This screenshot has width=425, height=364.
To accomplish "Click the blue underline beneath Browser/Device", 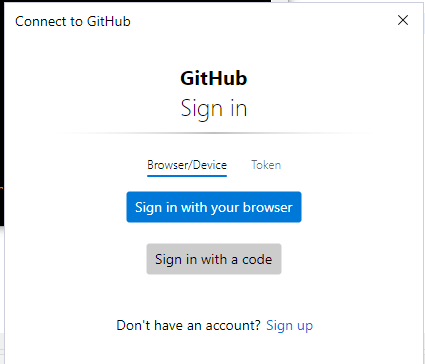I will 187,175.
